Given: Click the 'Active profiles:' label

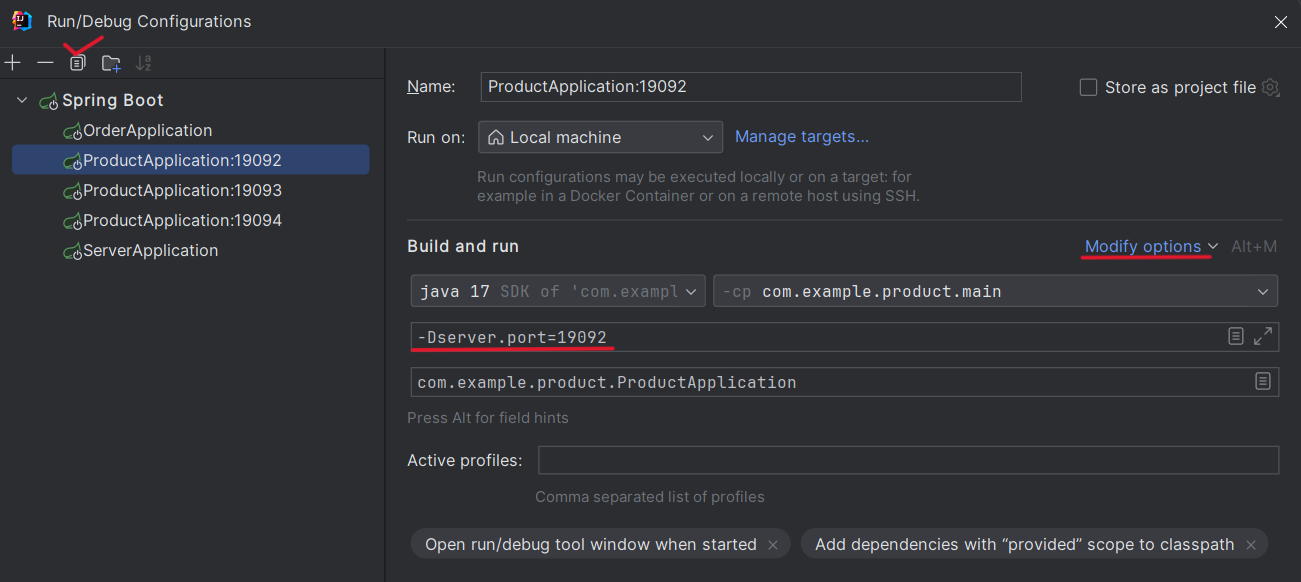Looking at the screenshot, I should coord(465,461).
